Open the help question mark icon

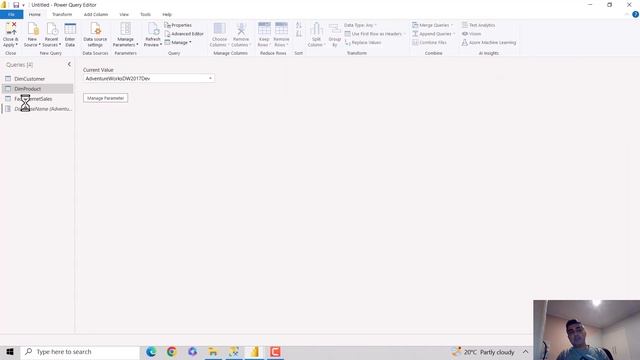click(635, 14)
